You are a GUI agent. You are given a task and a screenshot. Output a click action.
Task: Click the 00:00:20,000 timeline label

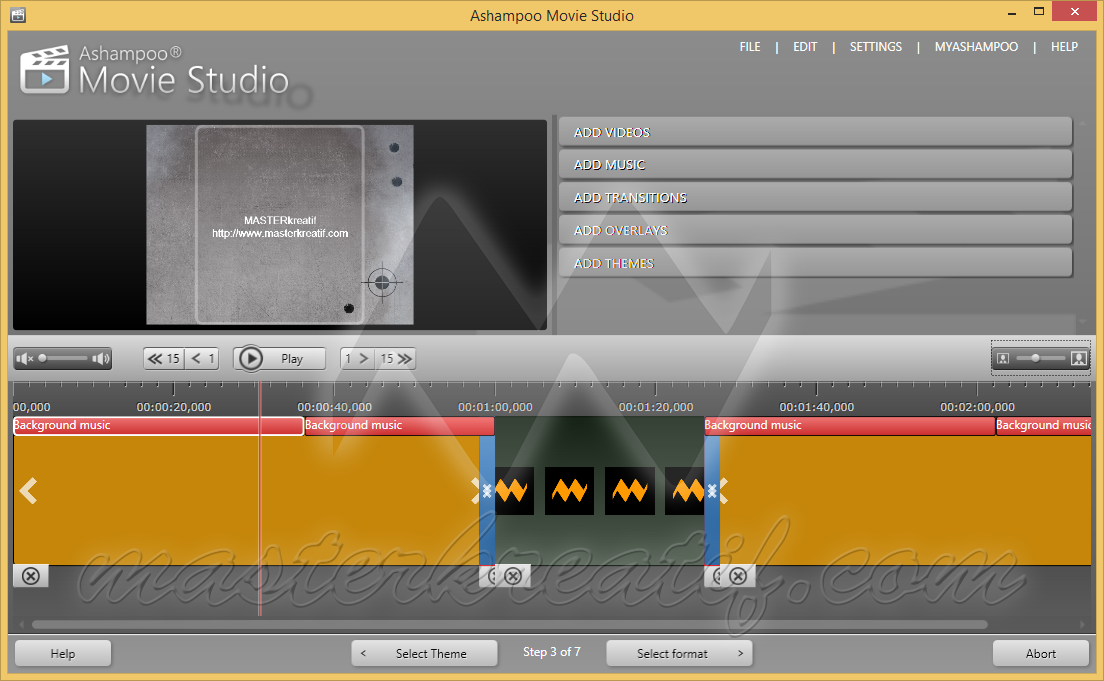(x=174, y=407)
